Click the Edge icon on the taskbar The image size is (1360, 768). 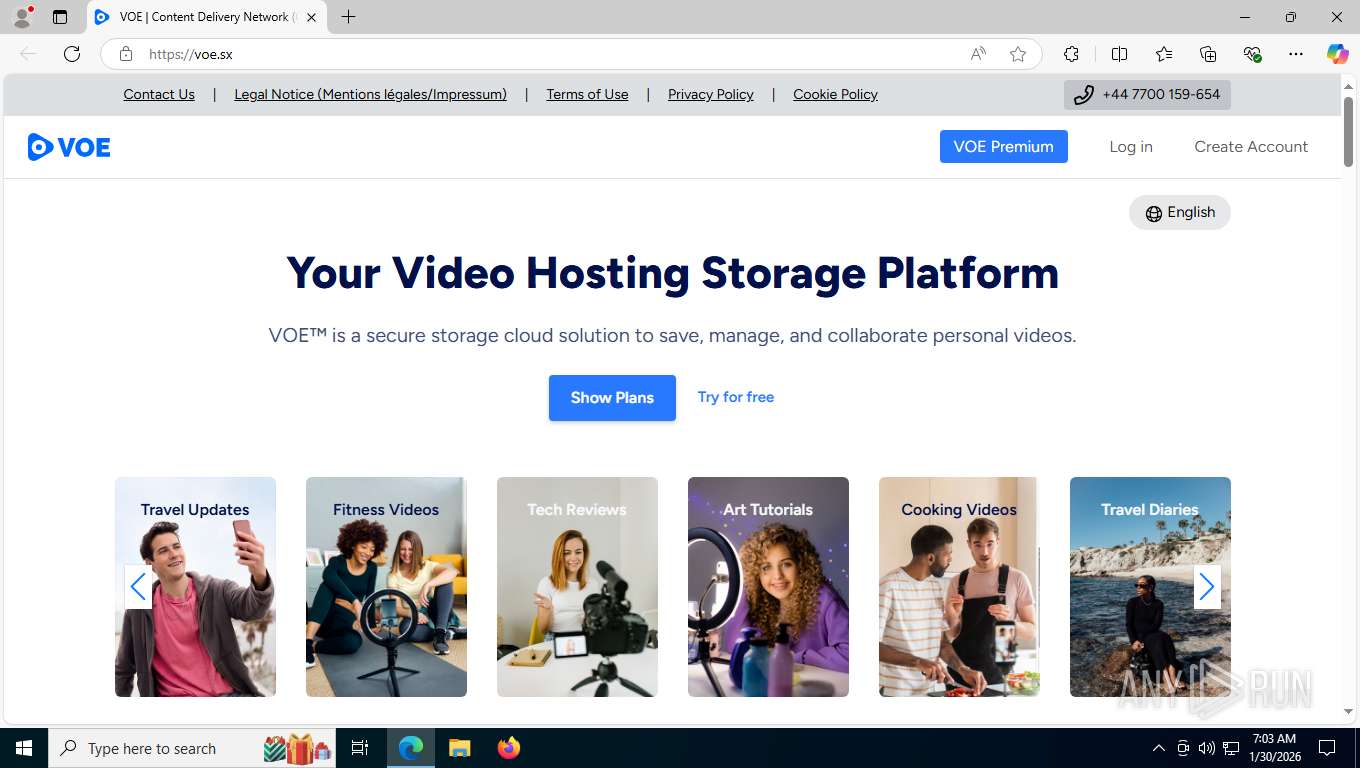tap(411, 748)
